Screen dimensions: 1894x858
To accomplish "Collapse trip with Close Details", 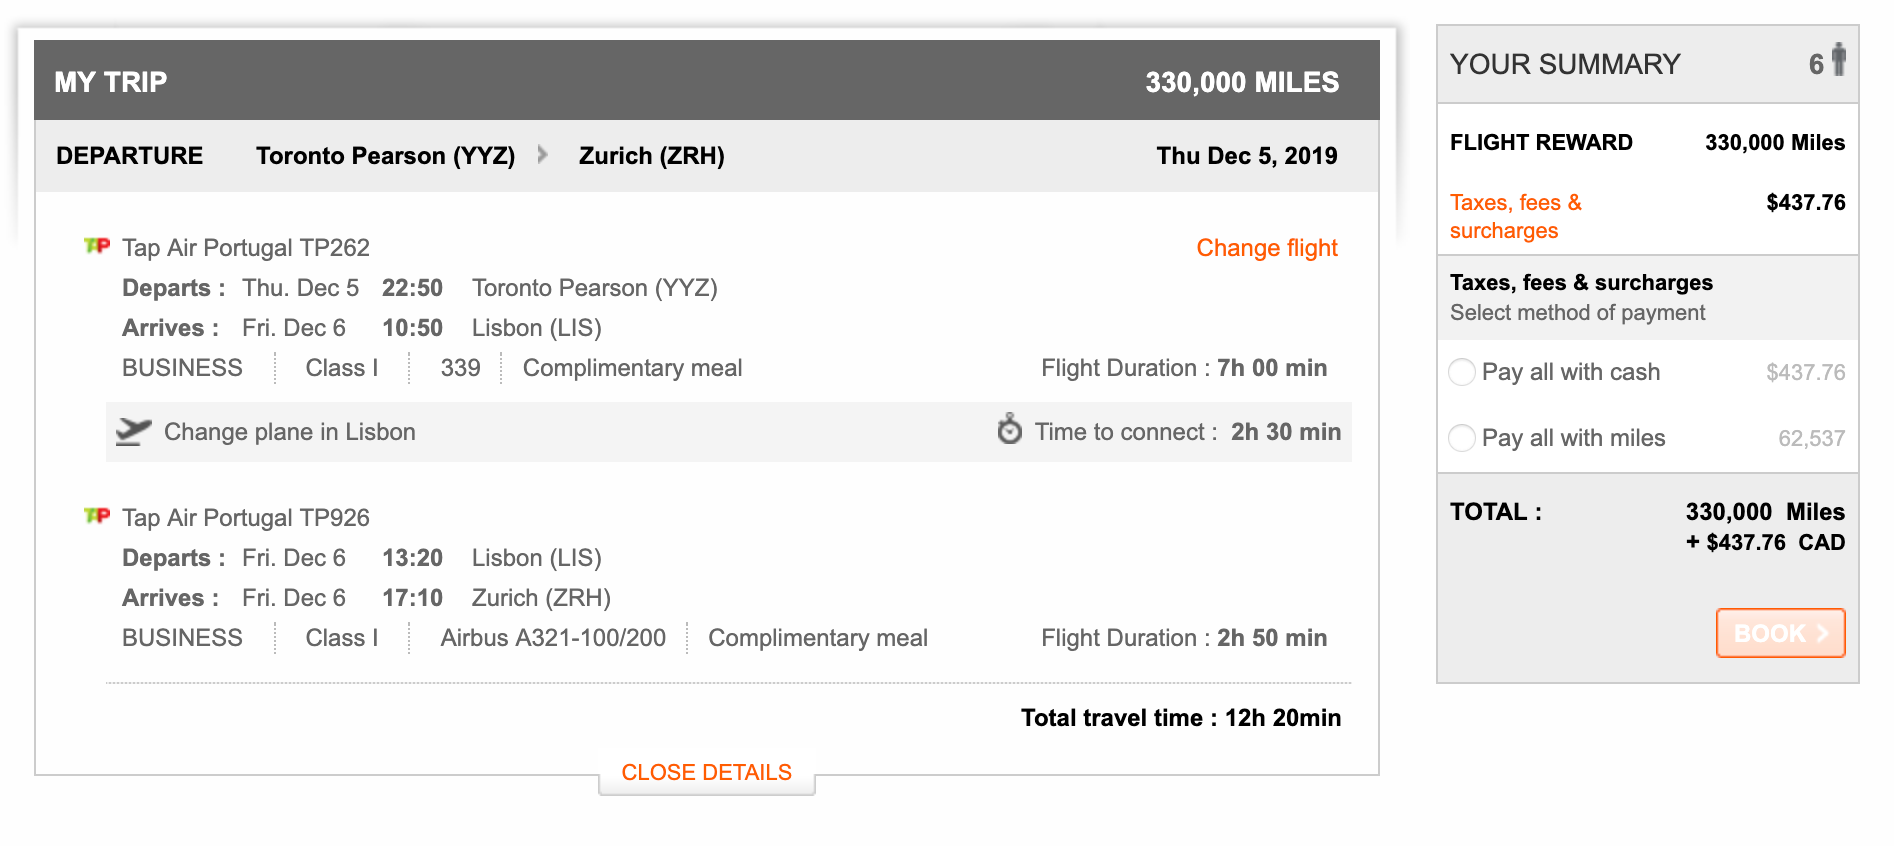I will pos(706,772).
